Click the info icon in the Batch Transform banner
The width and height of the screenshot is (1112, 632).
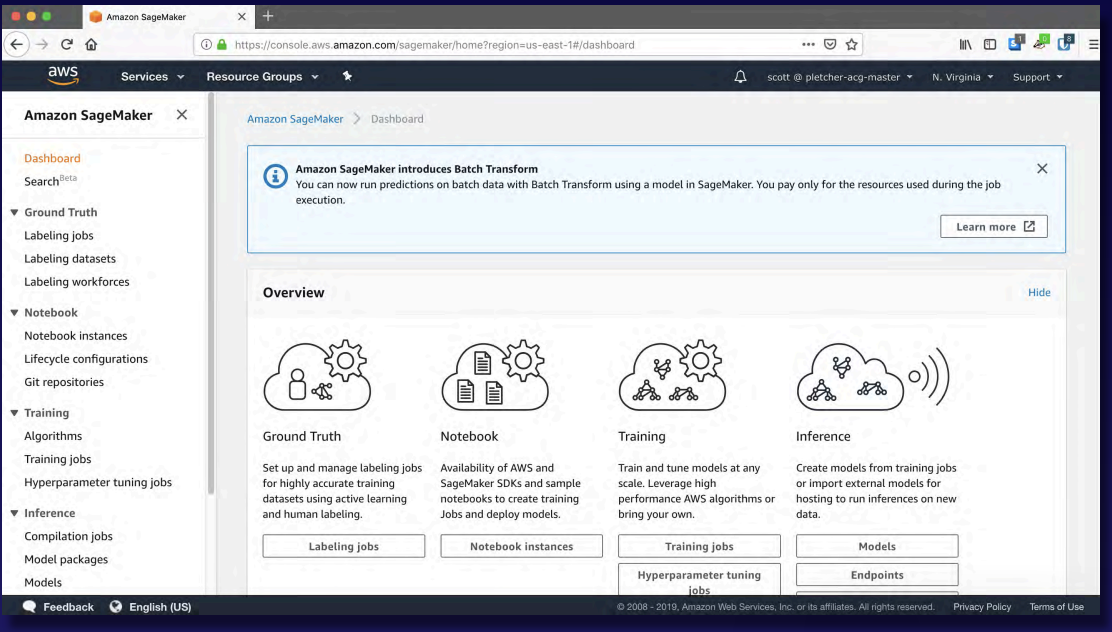click(275, 175)
